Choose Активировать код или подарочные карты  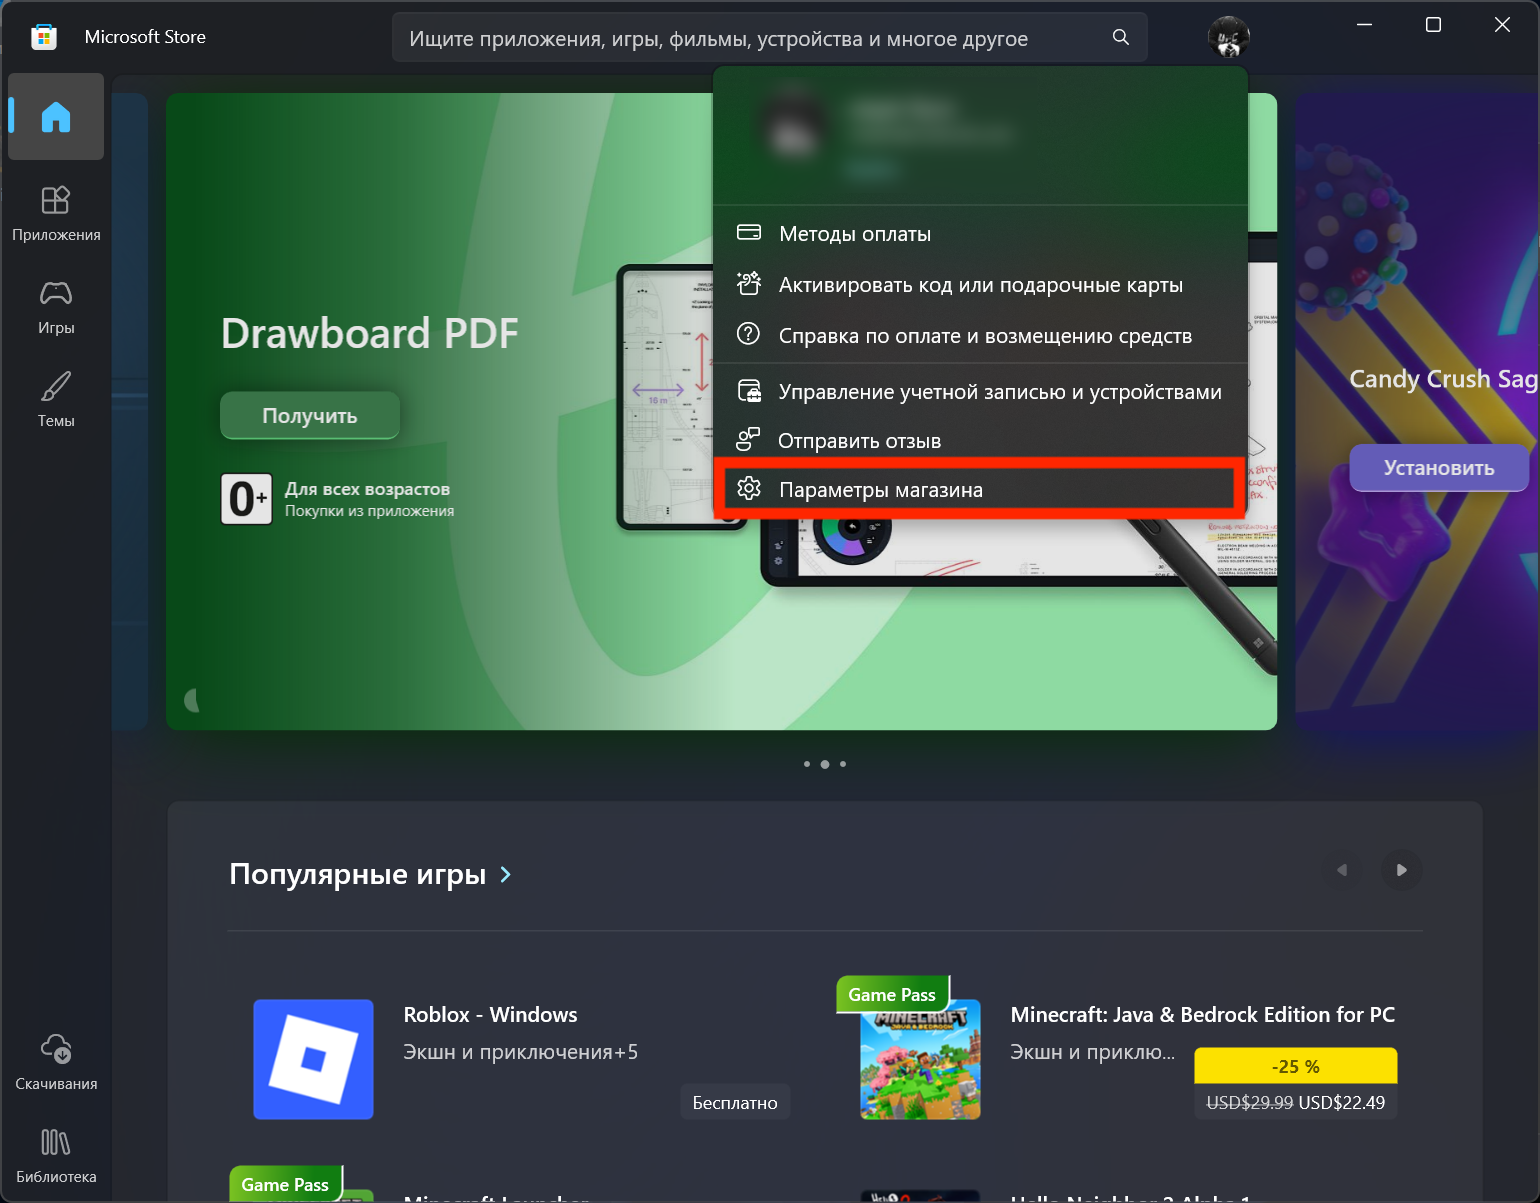(x=980, y=285)
